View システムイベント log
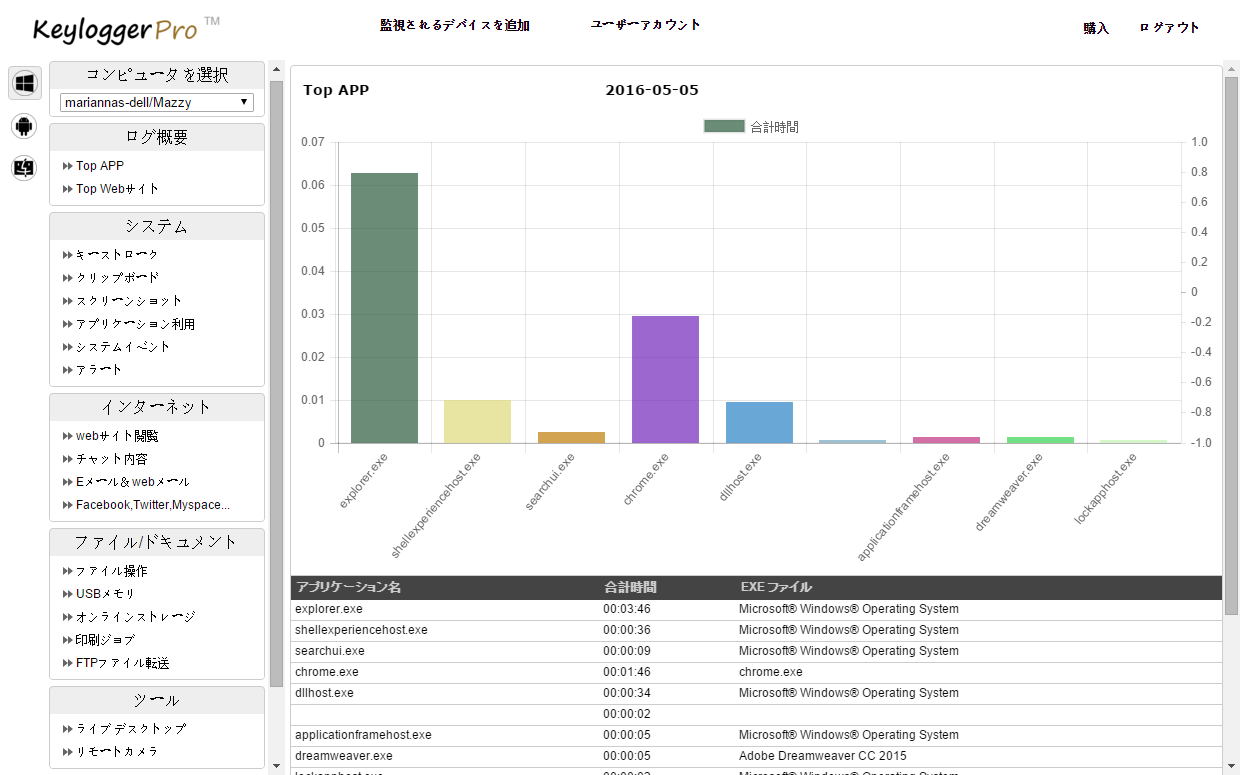 (x=123, y=347)
